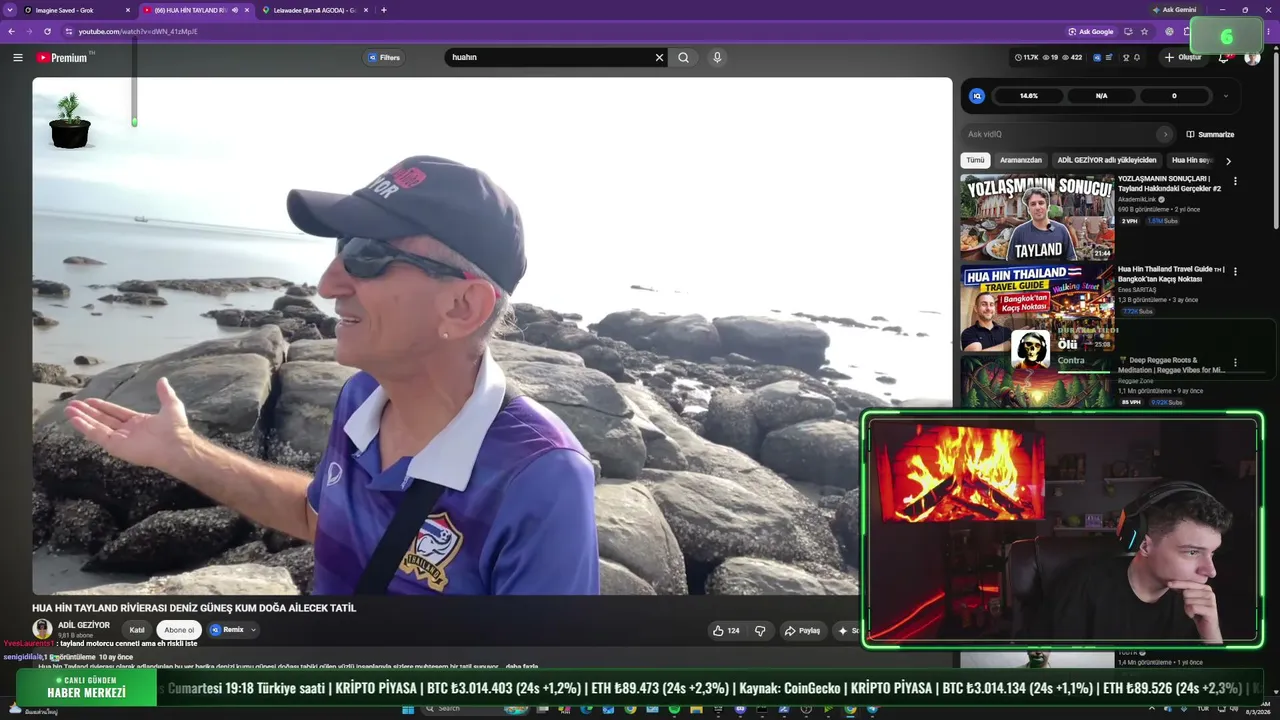Select the ADİL GEZİYOR adlı yükleyiciden chip
1280x720 pixels.
(x=1107, y=160)
